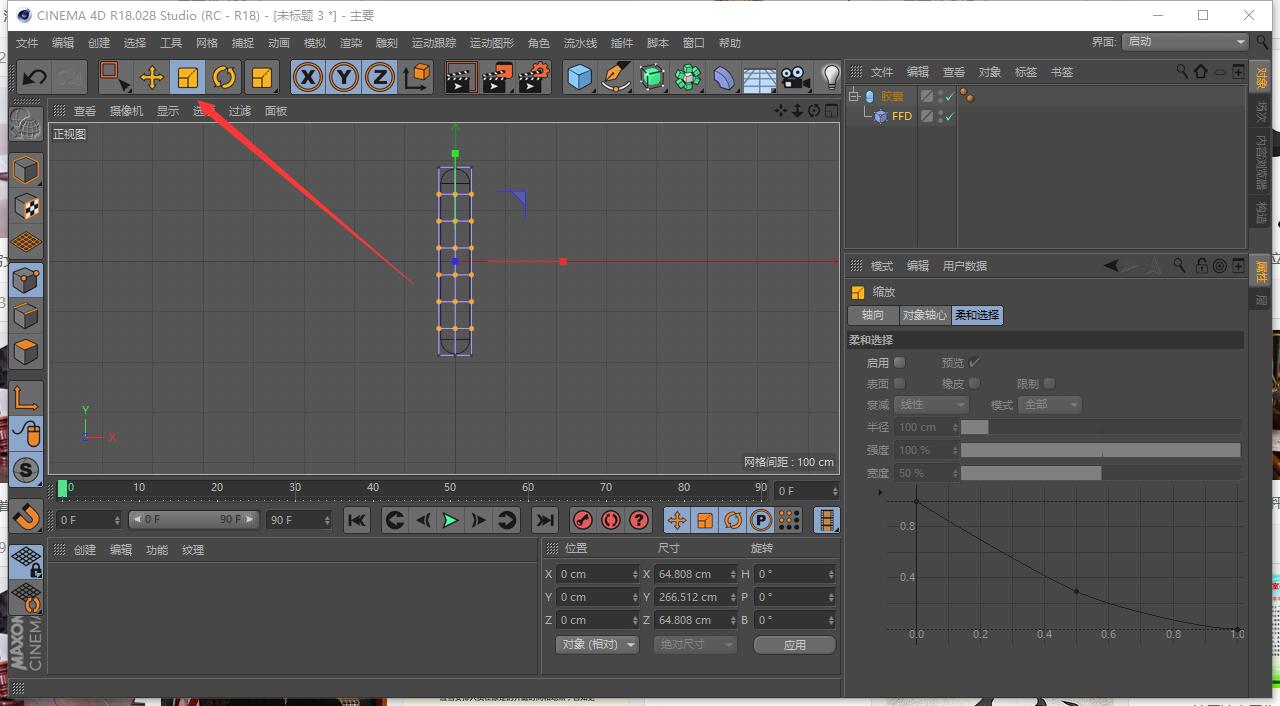Open the 帮助 menu

[x=730, y=43]
